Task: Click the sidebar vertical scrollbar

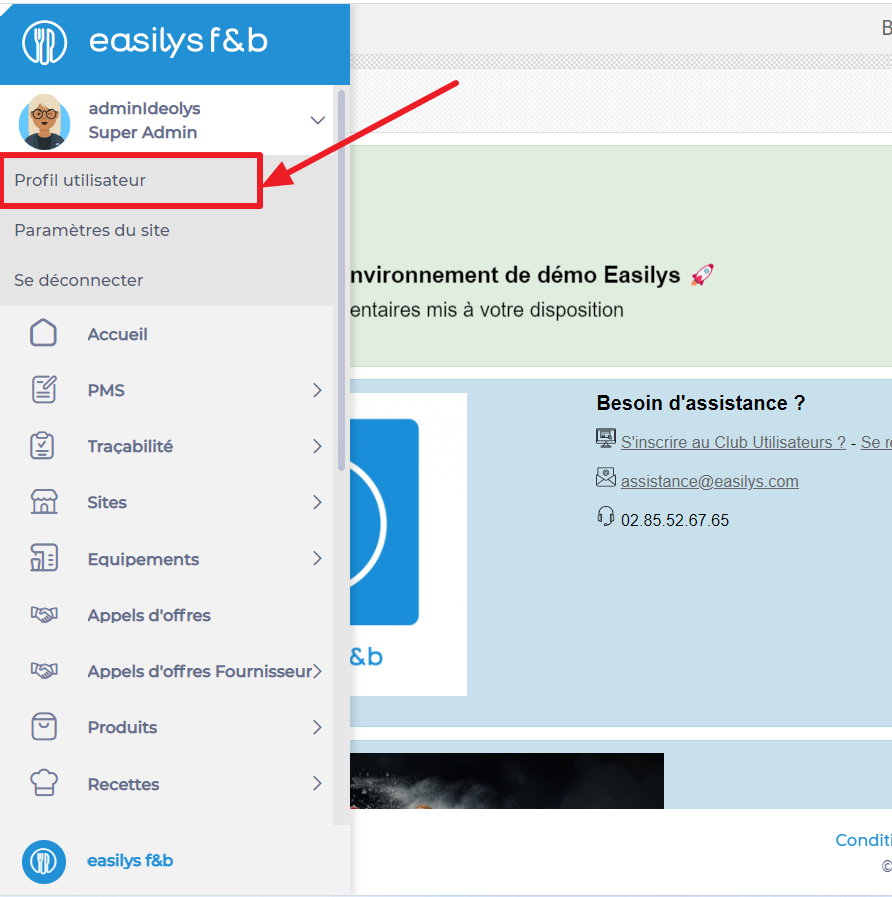Action: pos(342,280)
